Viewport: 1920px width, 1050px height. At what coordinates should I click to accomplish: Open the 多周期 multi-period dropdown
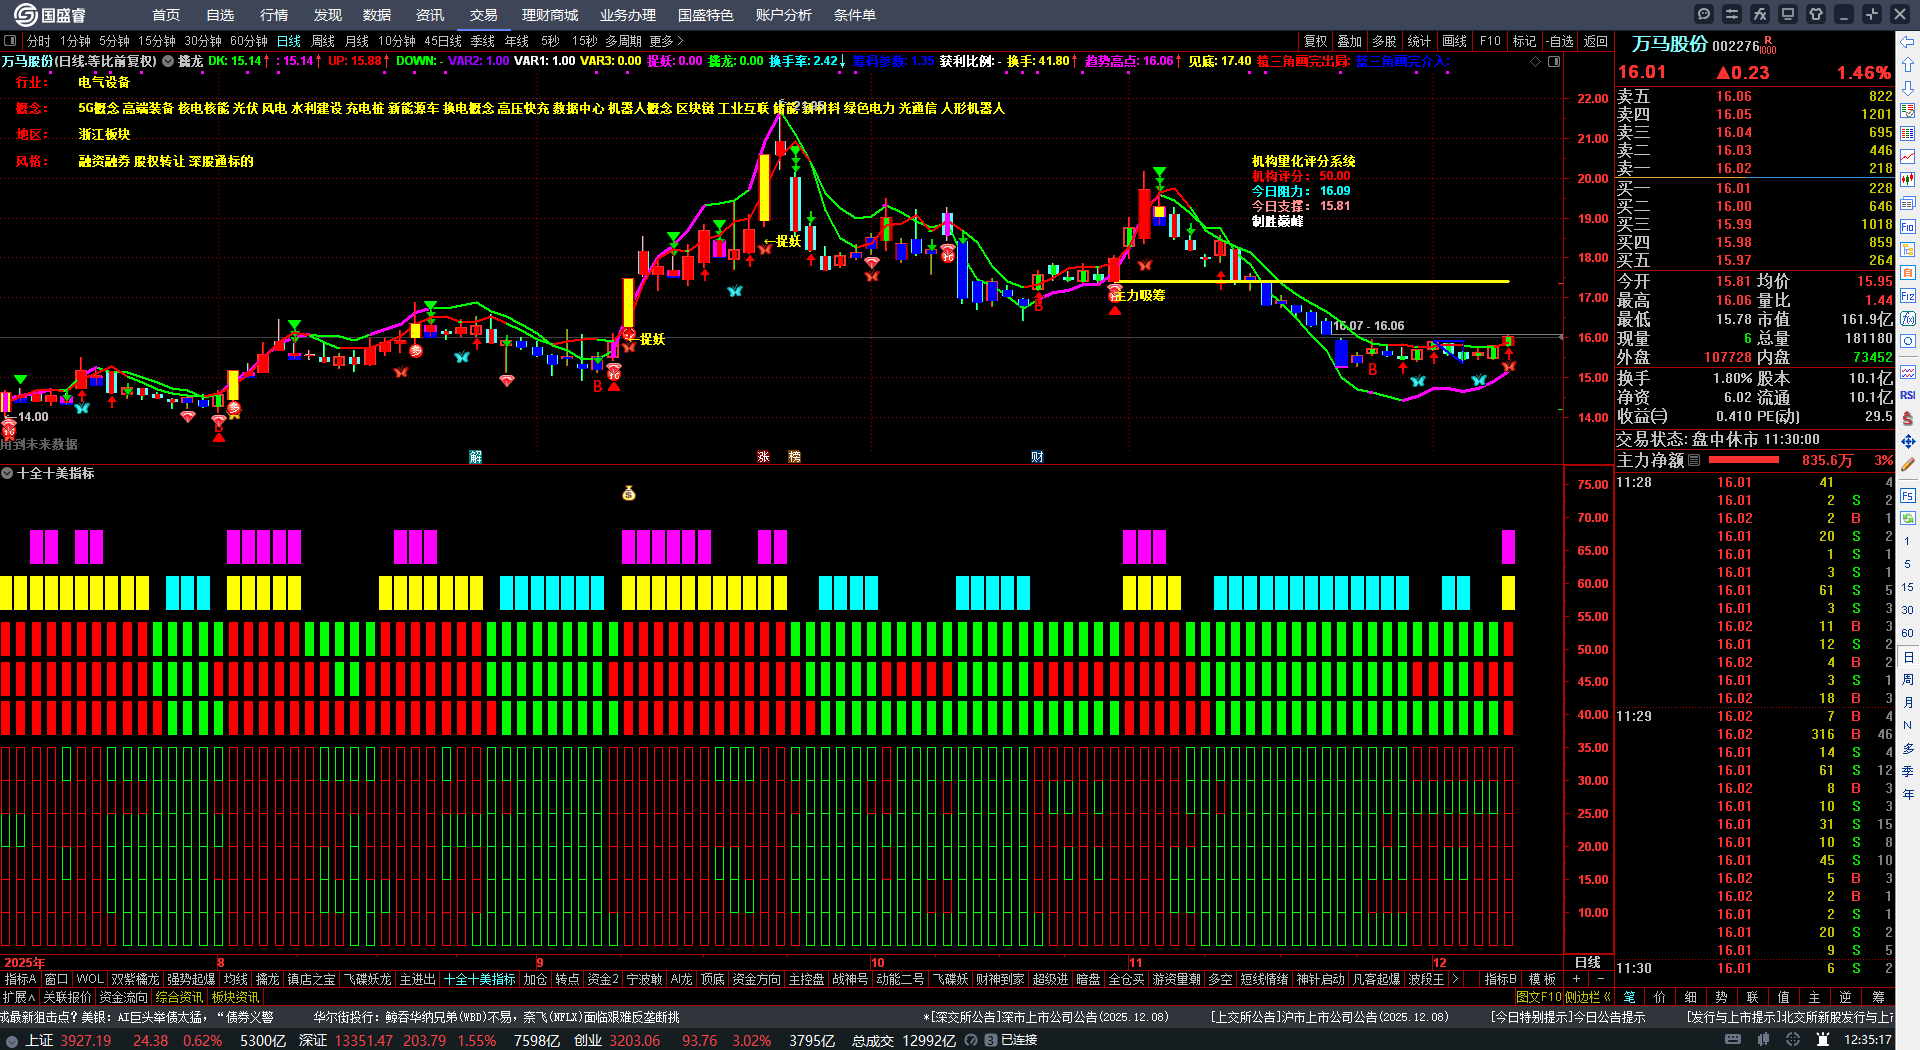click(x=623, y=41)
